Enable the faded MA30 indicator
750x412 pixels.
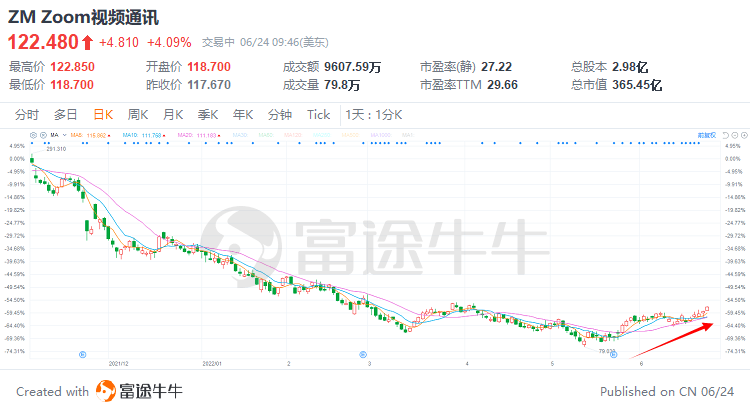pyautogui.click(x=240, y=135)
